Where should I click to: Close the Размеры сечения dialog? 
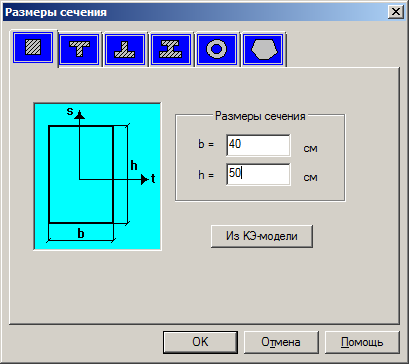coord(396,12)
